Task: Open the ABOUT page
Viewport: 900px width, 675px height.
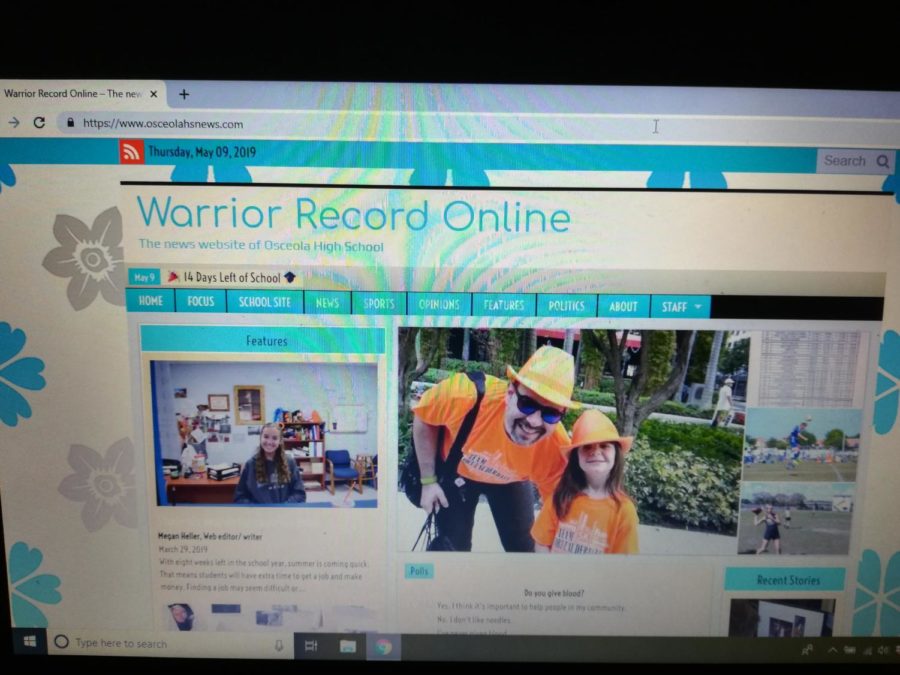Action: coord(623,306)
